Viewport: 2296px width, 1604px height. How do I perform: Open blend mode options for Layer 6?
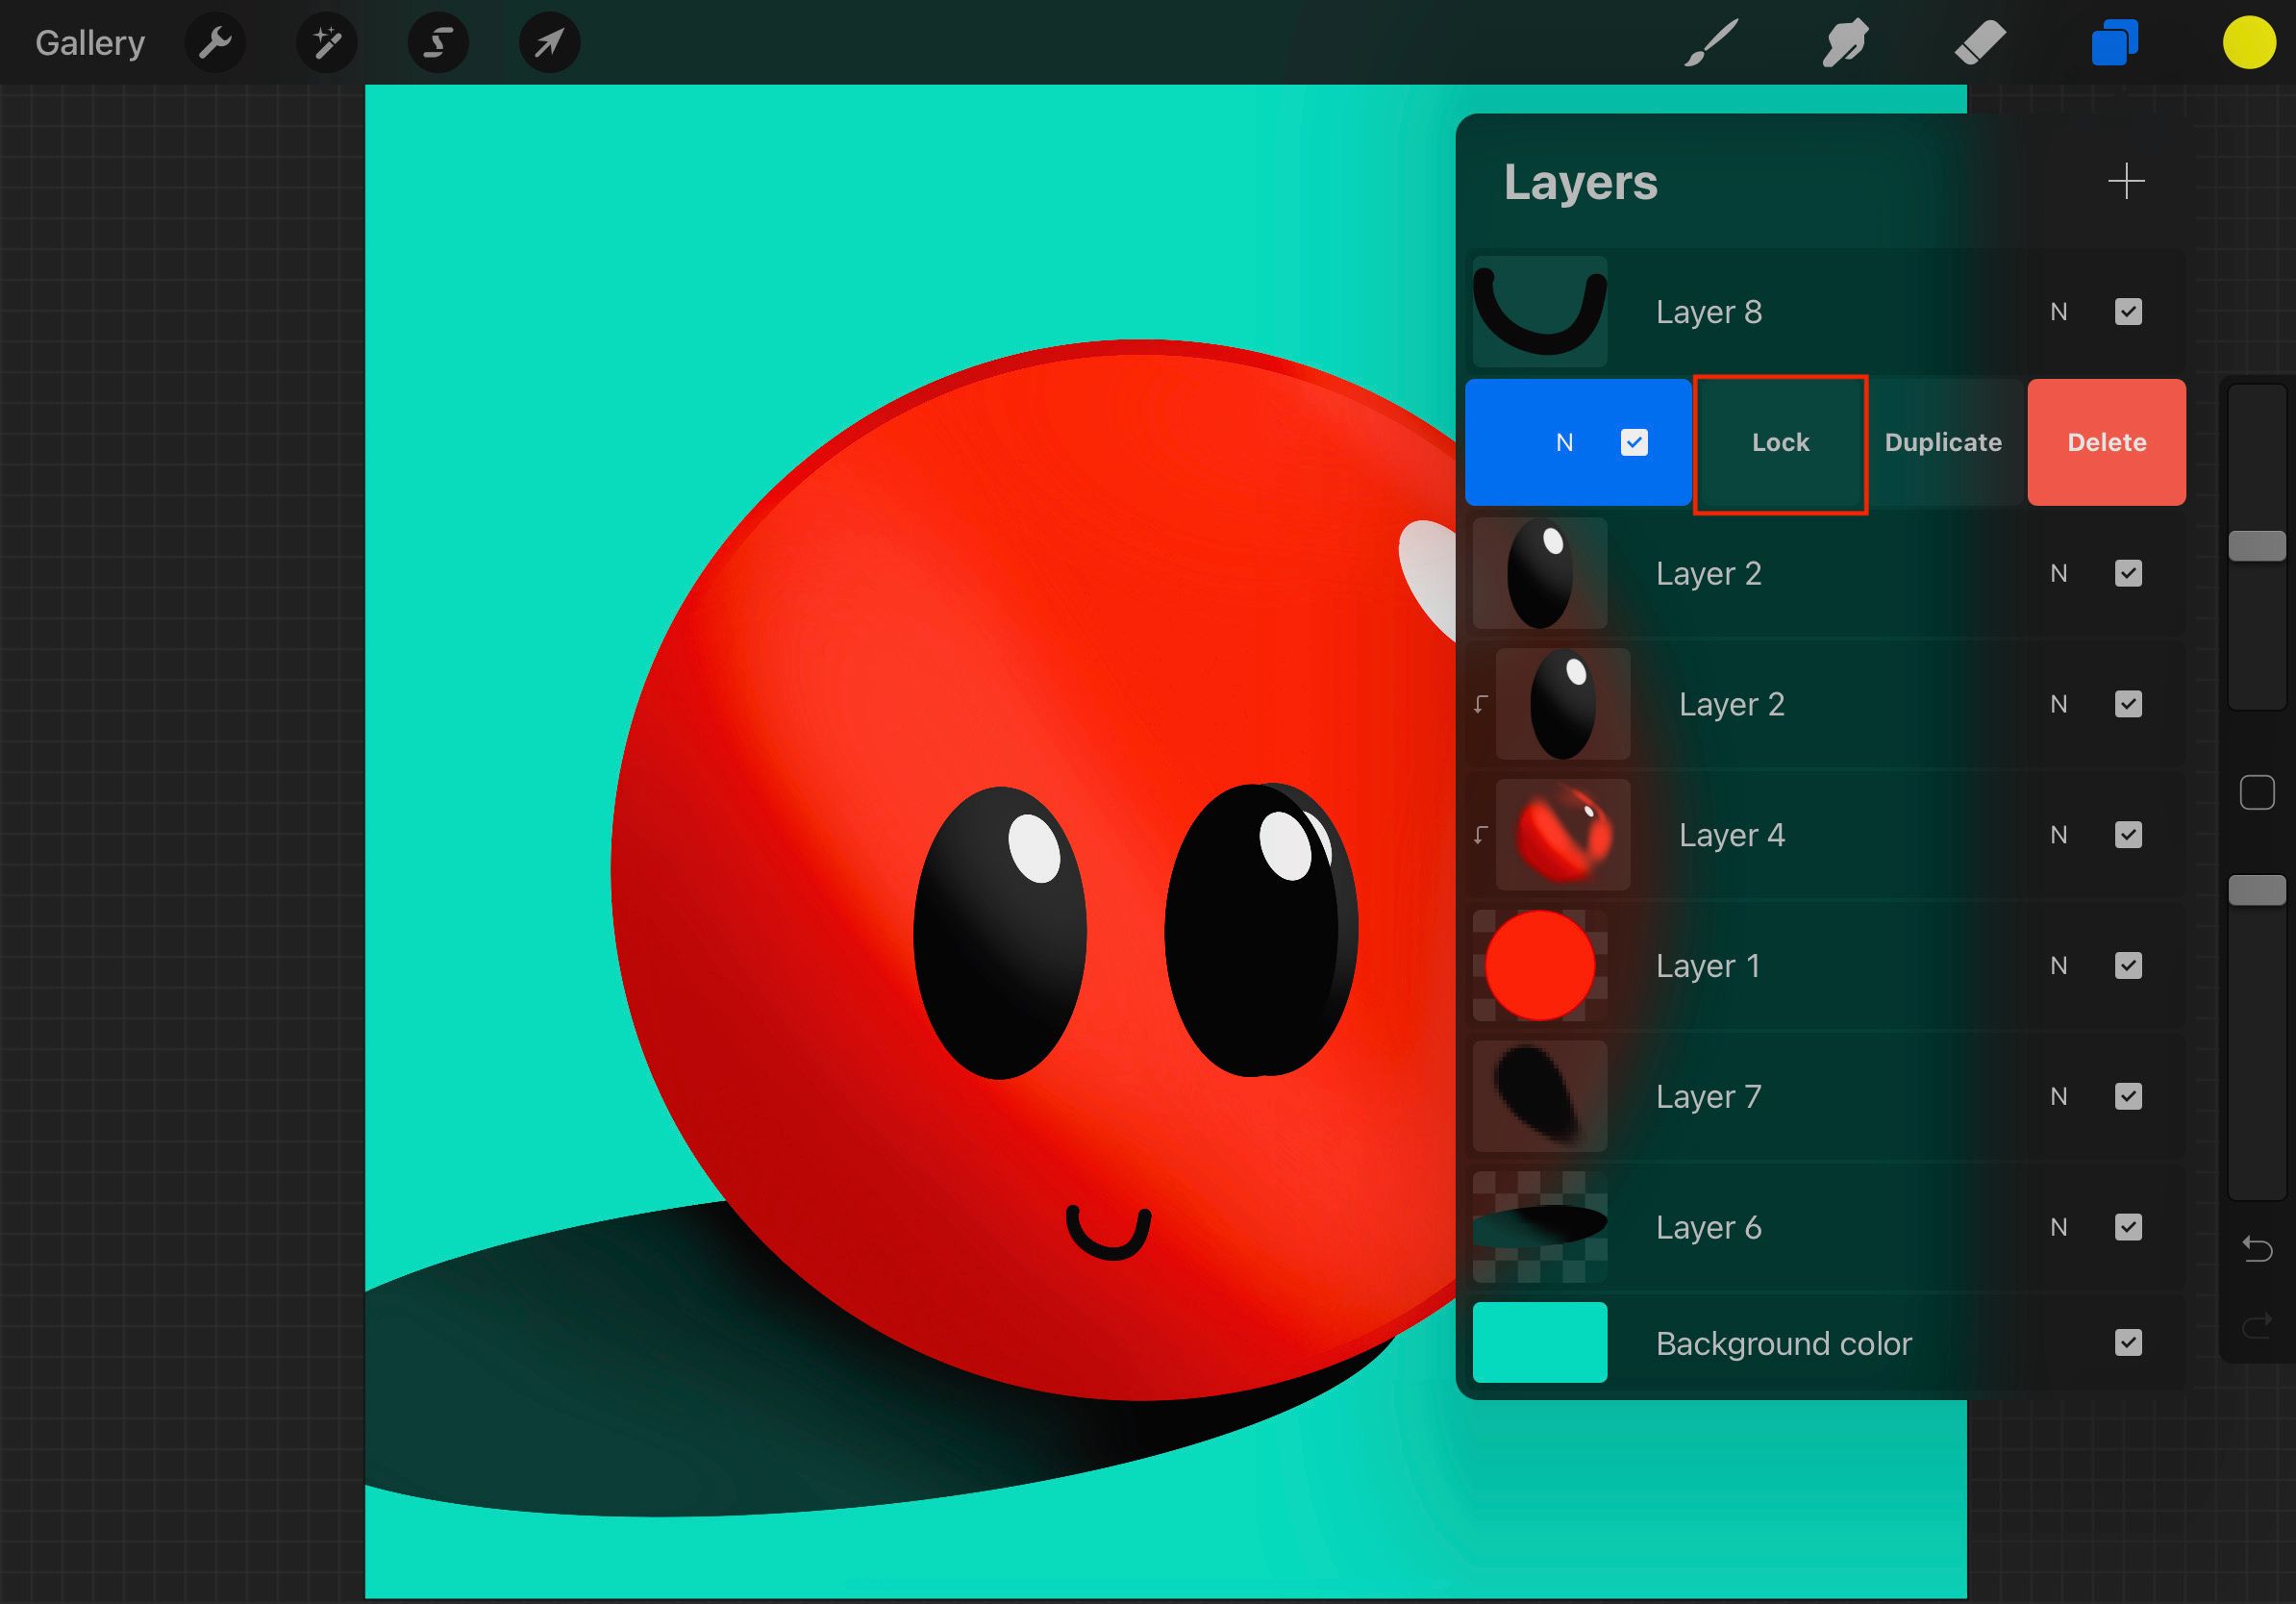pyautogui.click(x=2059, y=1227)
